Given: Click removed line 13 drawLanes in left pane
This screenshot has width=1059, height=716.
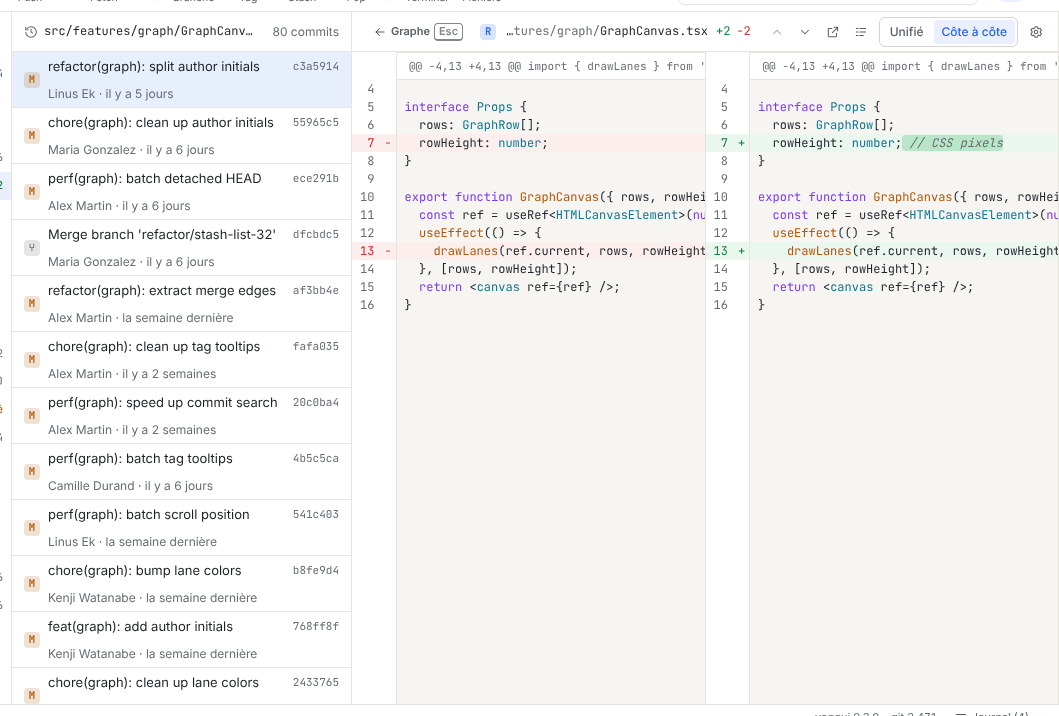Looking at the screenshot, I should (528, 251).
